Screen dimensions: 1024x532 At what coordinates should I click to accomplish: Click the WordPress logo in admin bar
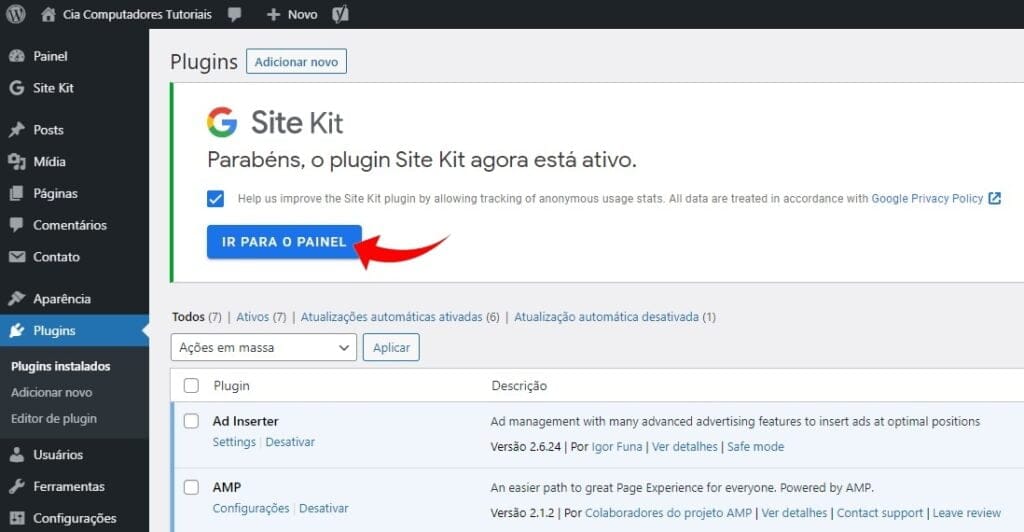coord(16,14)
